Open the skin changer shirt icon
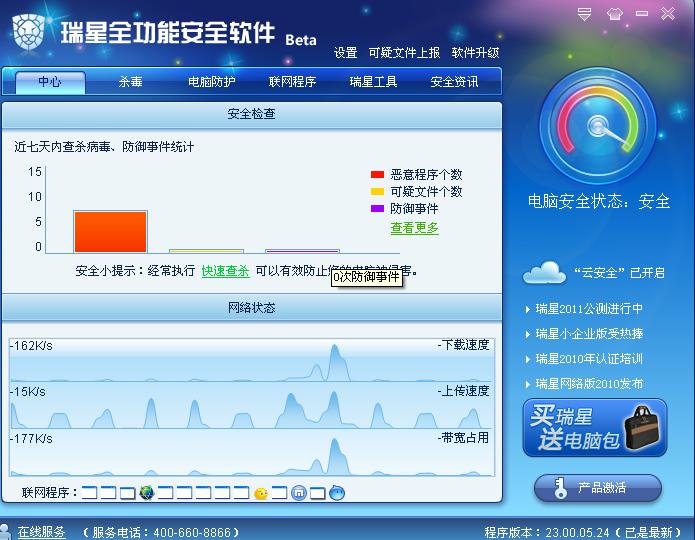 [614, 14]
